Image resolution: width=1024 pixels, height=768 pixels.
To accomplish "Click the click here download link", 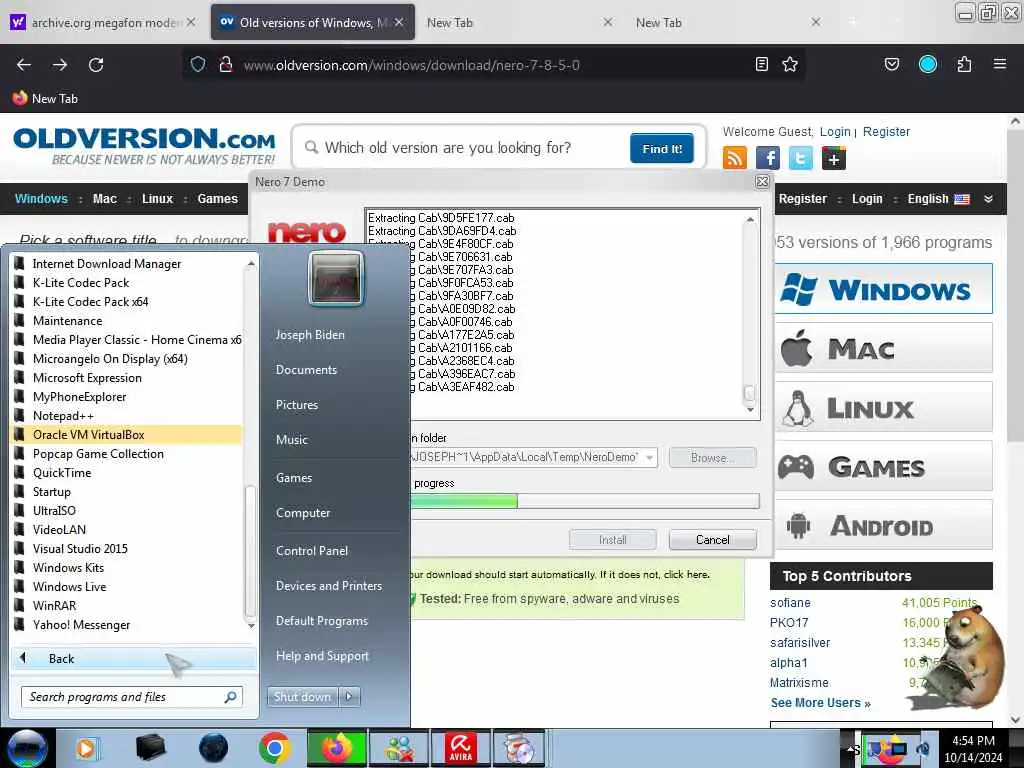I will pyautogui.click(x=686, y=575).
